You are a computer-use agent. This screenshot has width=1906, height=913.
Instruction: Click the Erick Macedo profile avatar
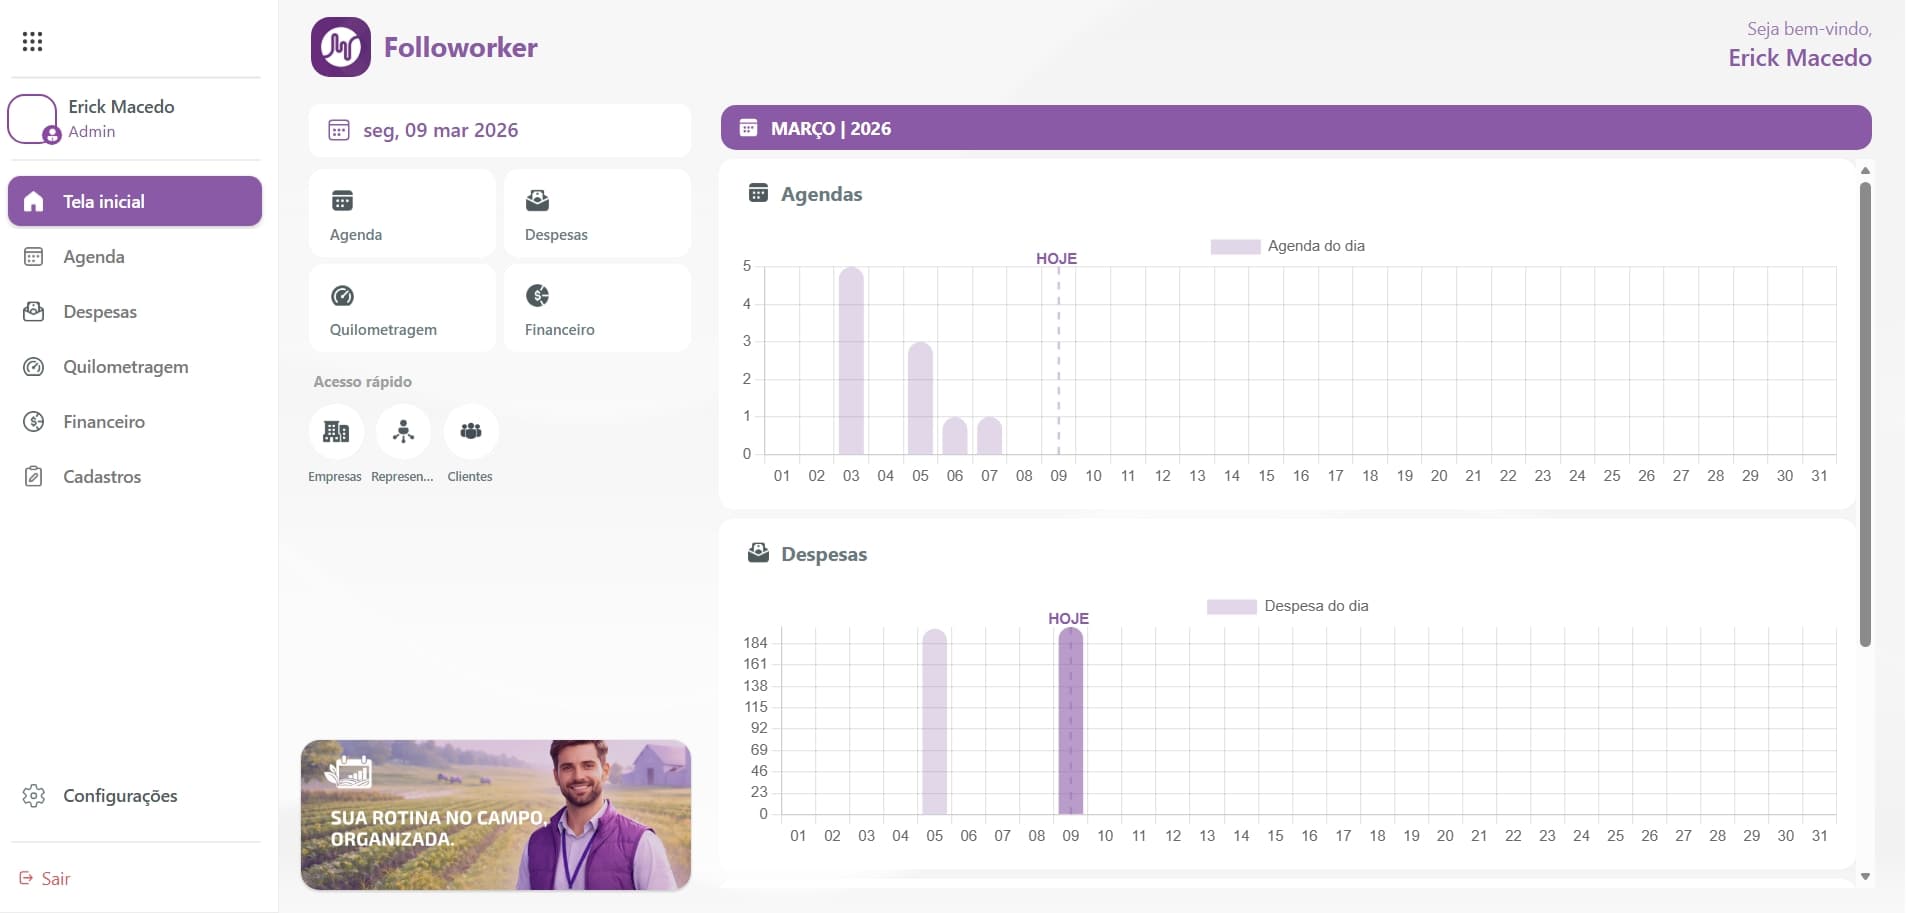[x=33, y=119]
